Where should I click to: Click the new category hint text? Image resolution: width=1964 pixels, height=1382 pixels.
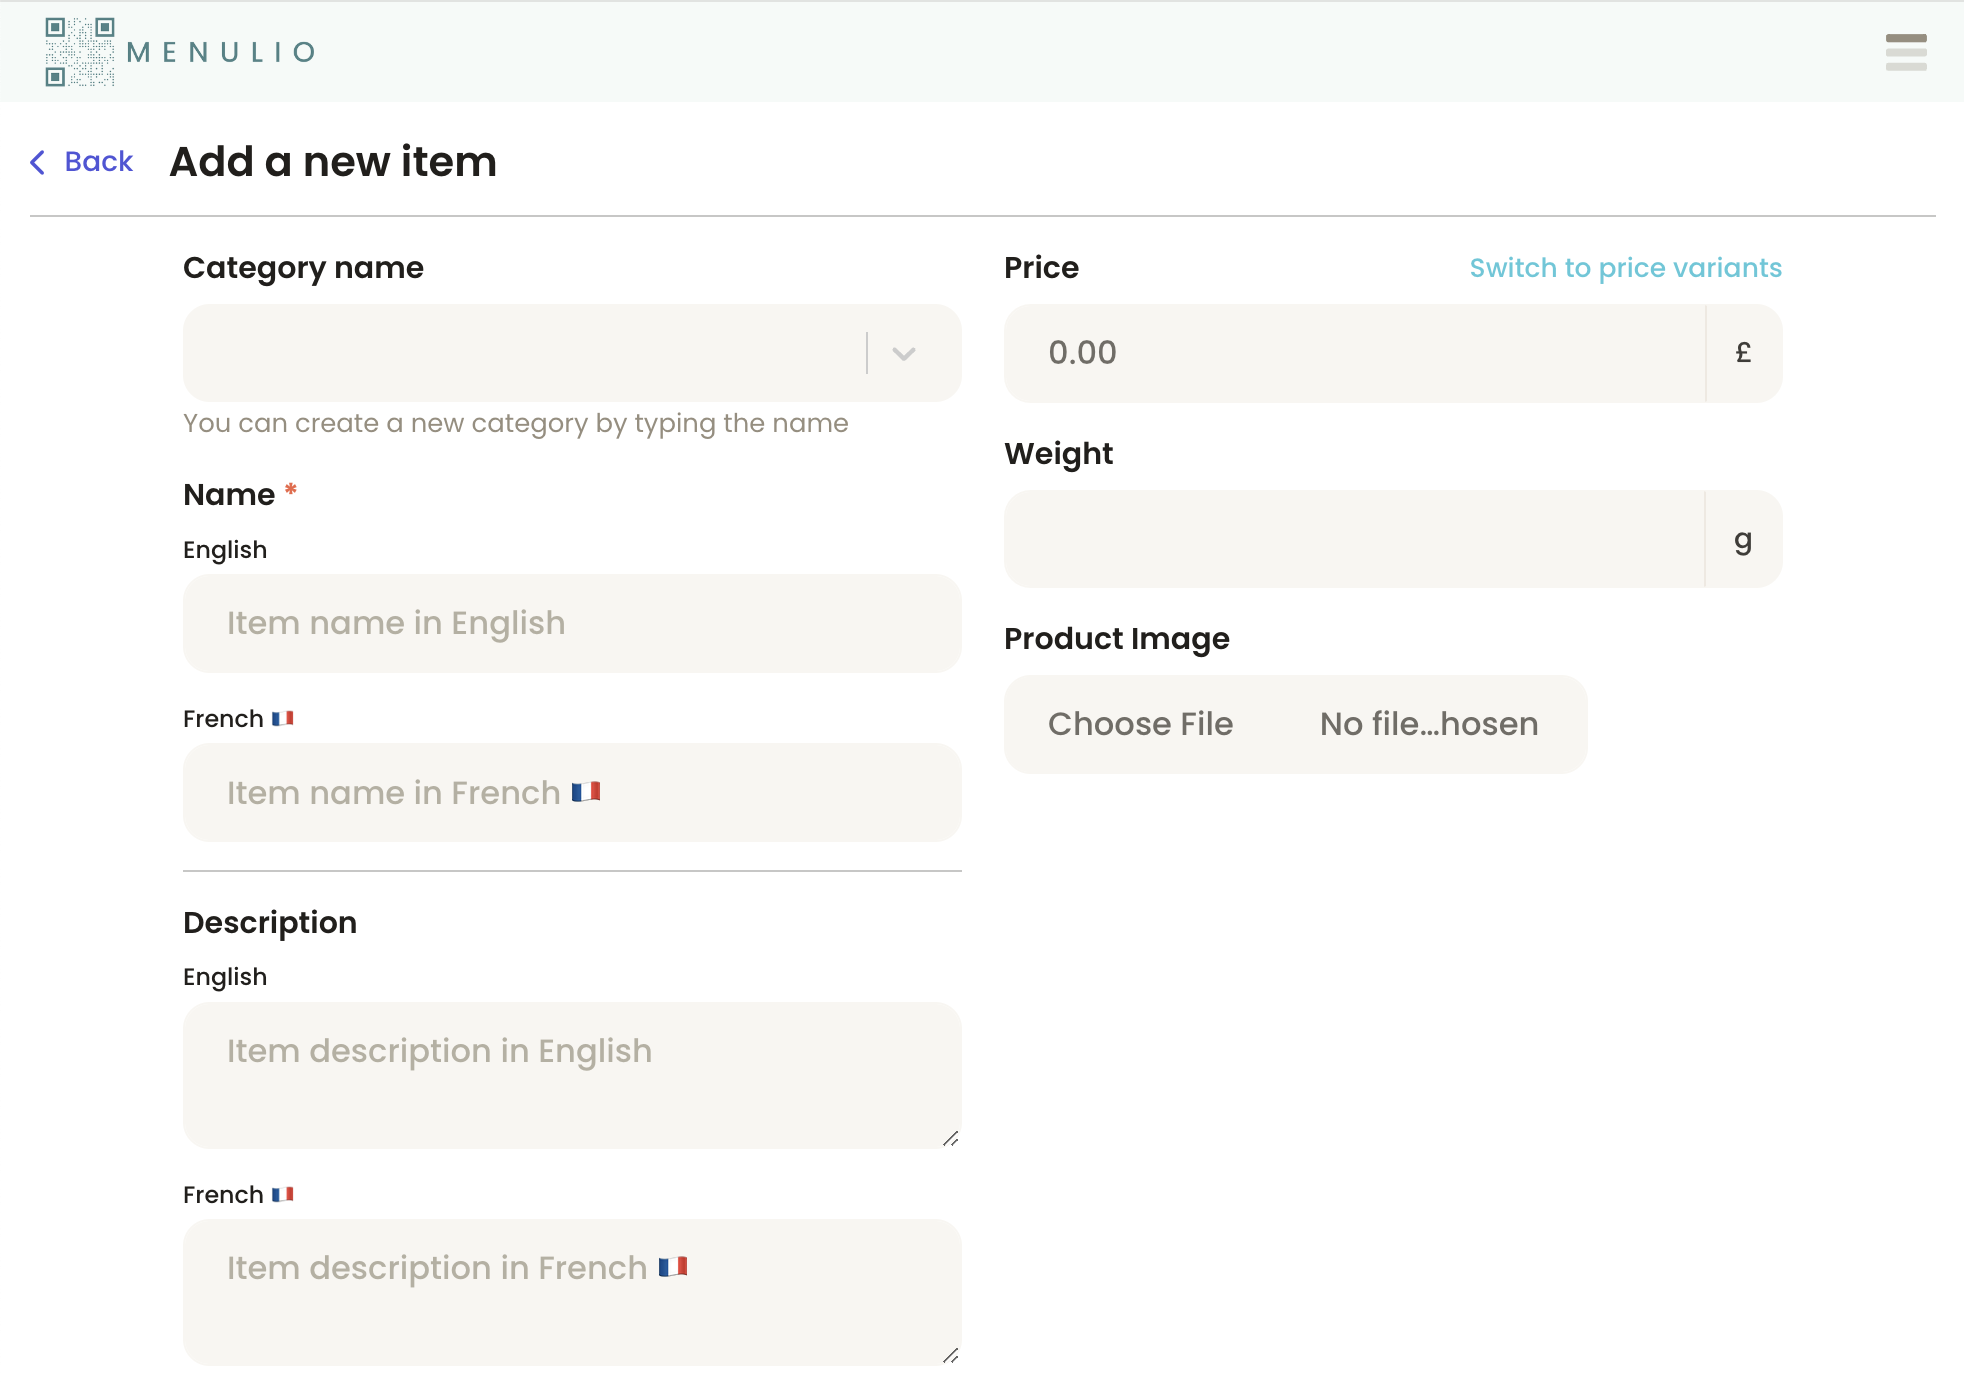point(515,423)
